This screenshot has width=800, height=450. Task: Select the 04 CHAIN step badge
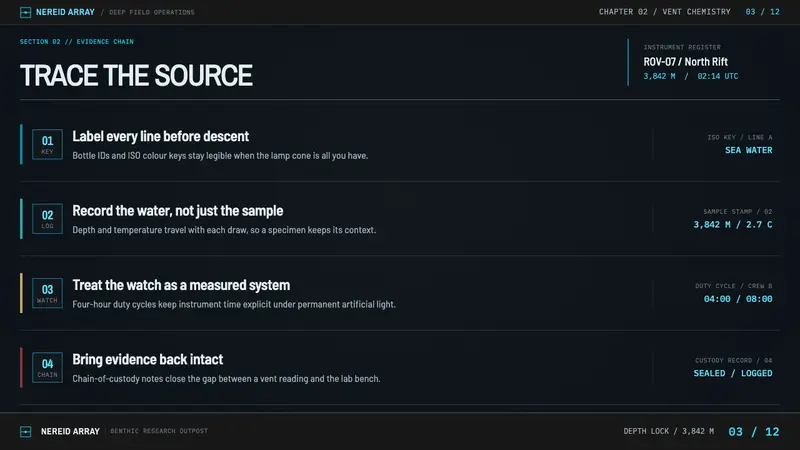tap(47, 367)
